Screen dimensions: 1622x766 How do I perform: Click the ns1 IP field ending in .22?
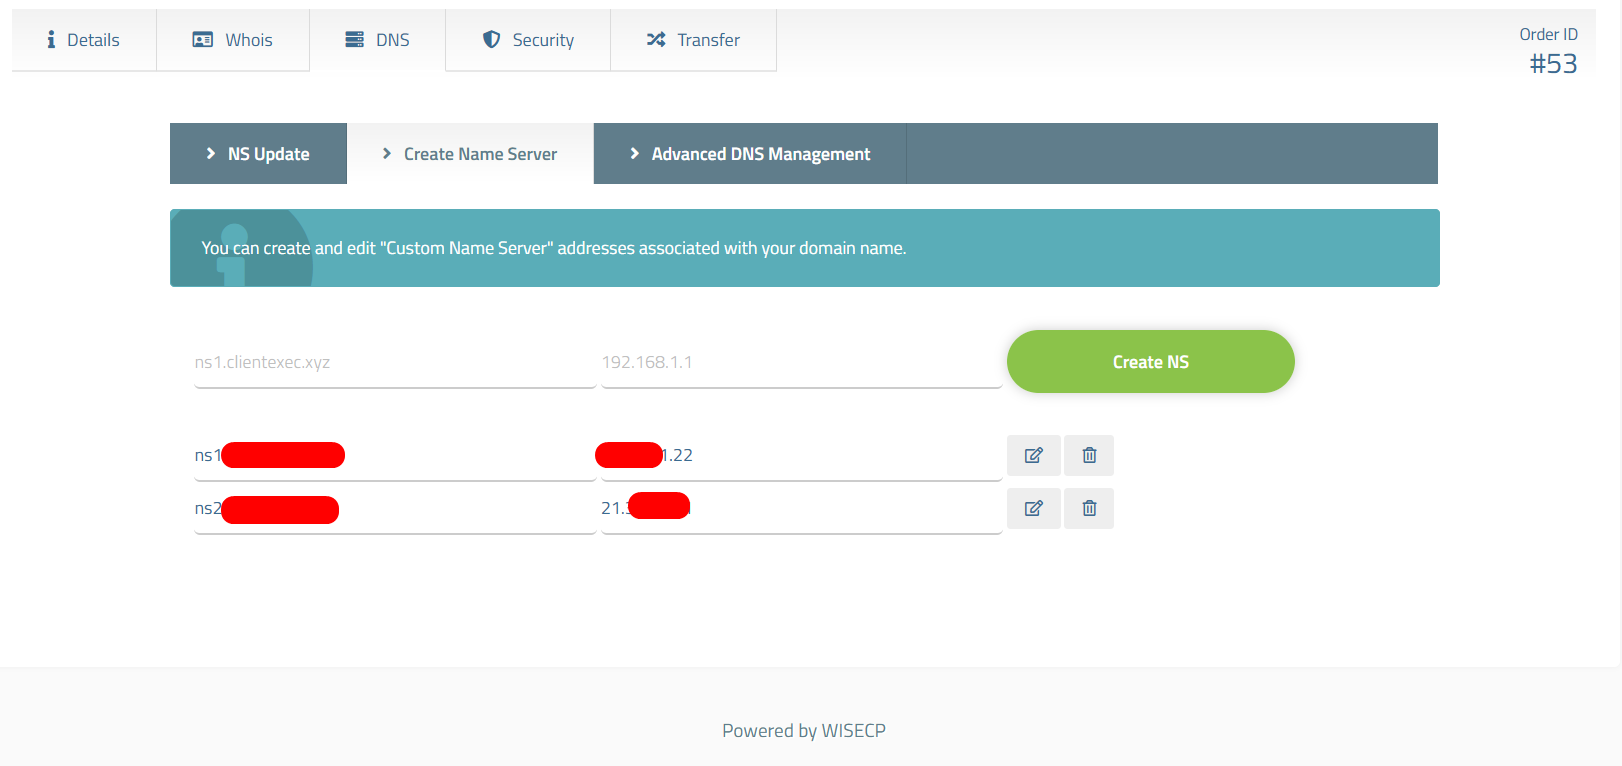click(801, 455)
